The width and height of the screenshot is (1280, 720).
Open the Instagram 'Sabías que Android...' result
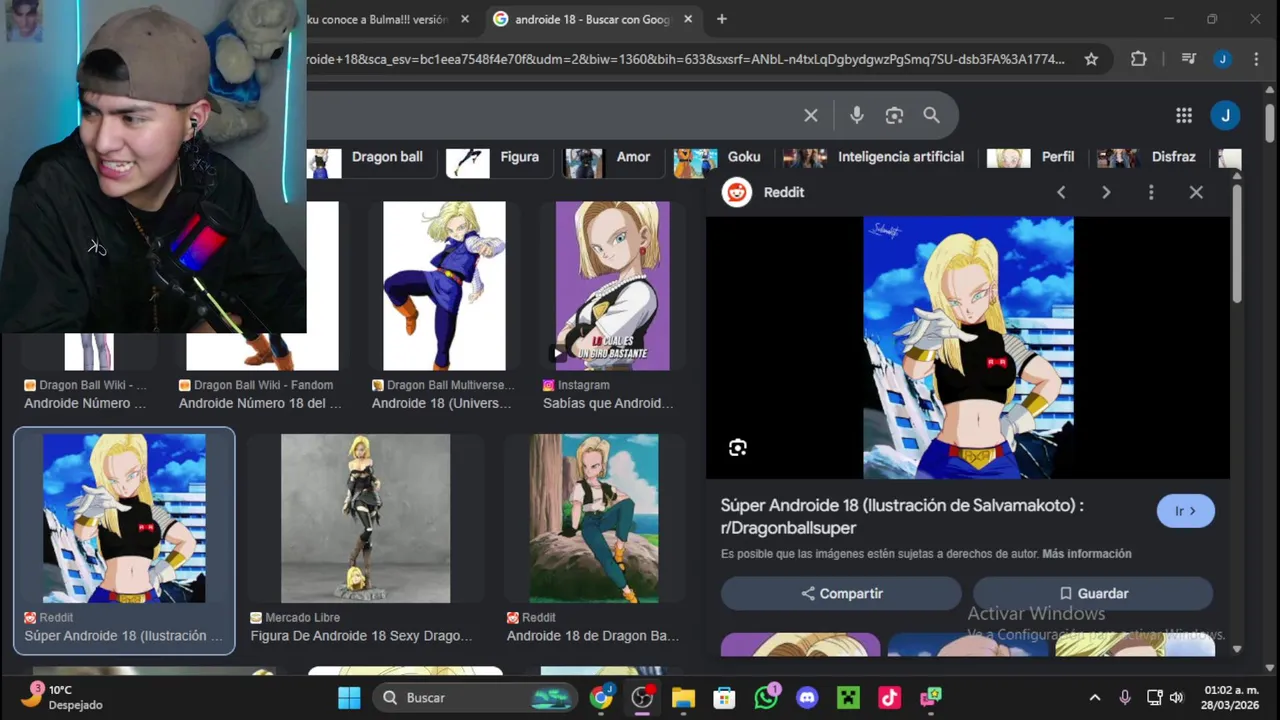(608, 404)
